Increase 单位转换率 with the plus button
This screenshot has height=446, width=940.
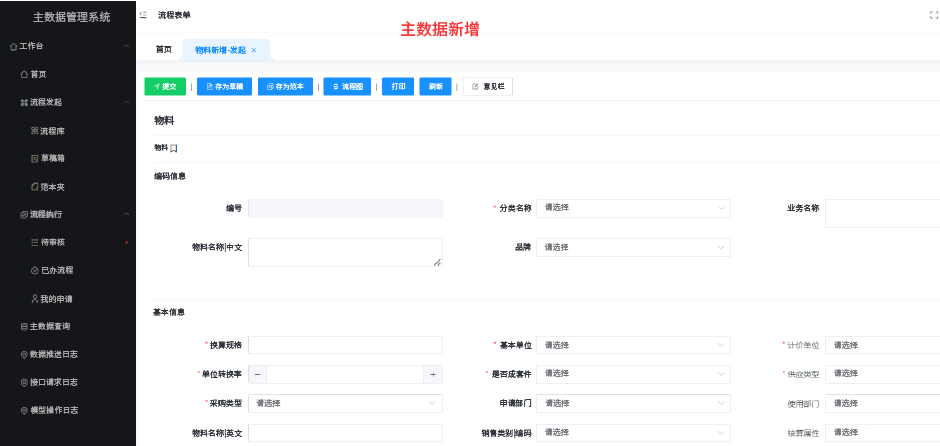tap(432, 374)
